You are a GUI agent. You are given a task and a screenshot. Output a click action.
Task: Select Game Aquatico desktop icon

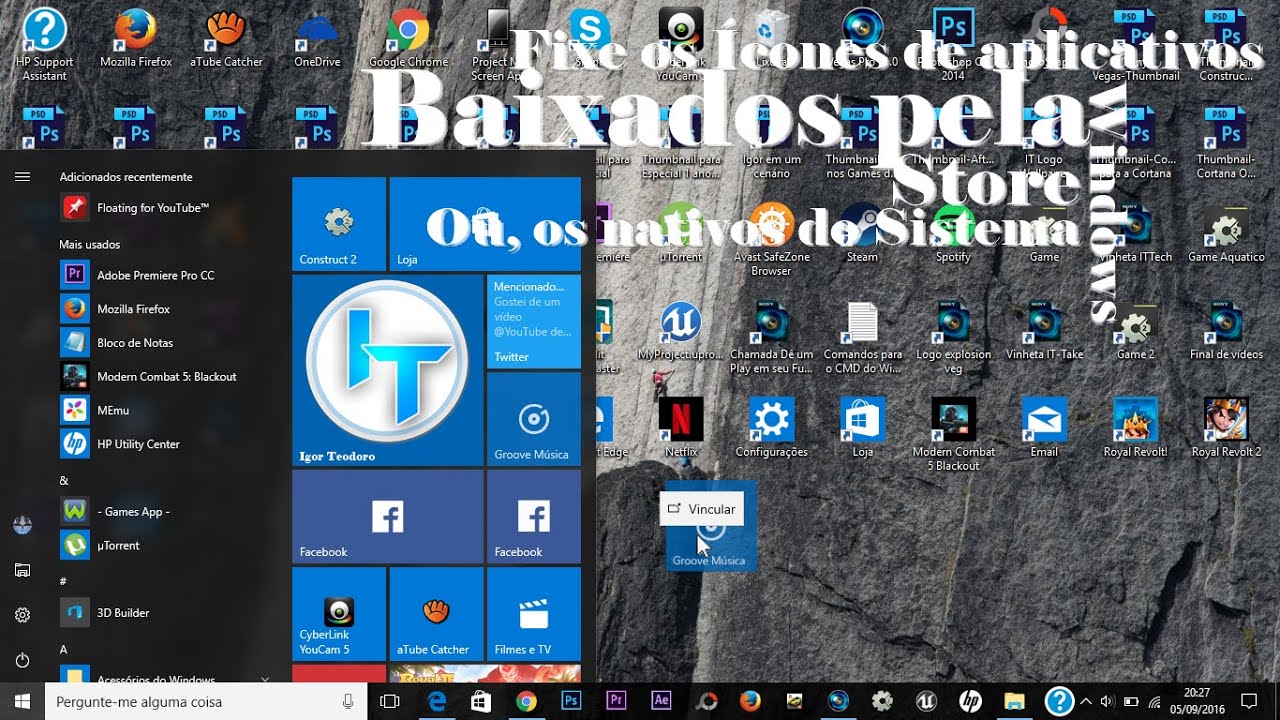pyautogui.click(x=1226, y=234)
